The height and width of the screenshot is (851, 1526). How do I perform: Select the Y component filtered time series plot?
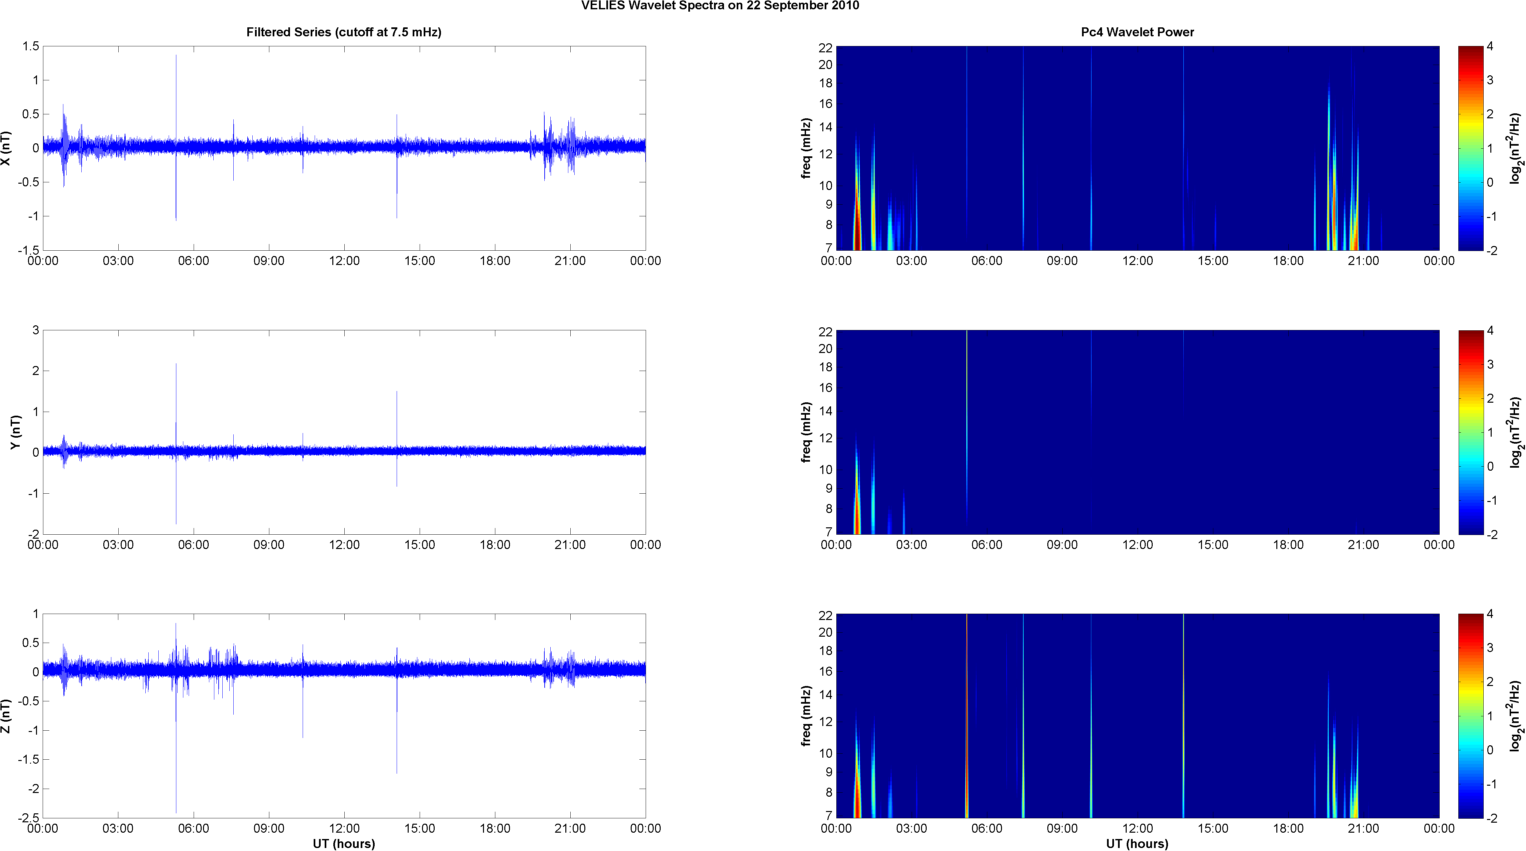pyautogui.click(x=344, y=432)
